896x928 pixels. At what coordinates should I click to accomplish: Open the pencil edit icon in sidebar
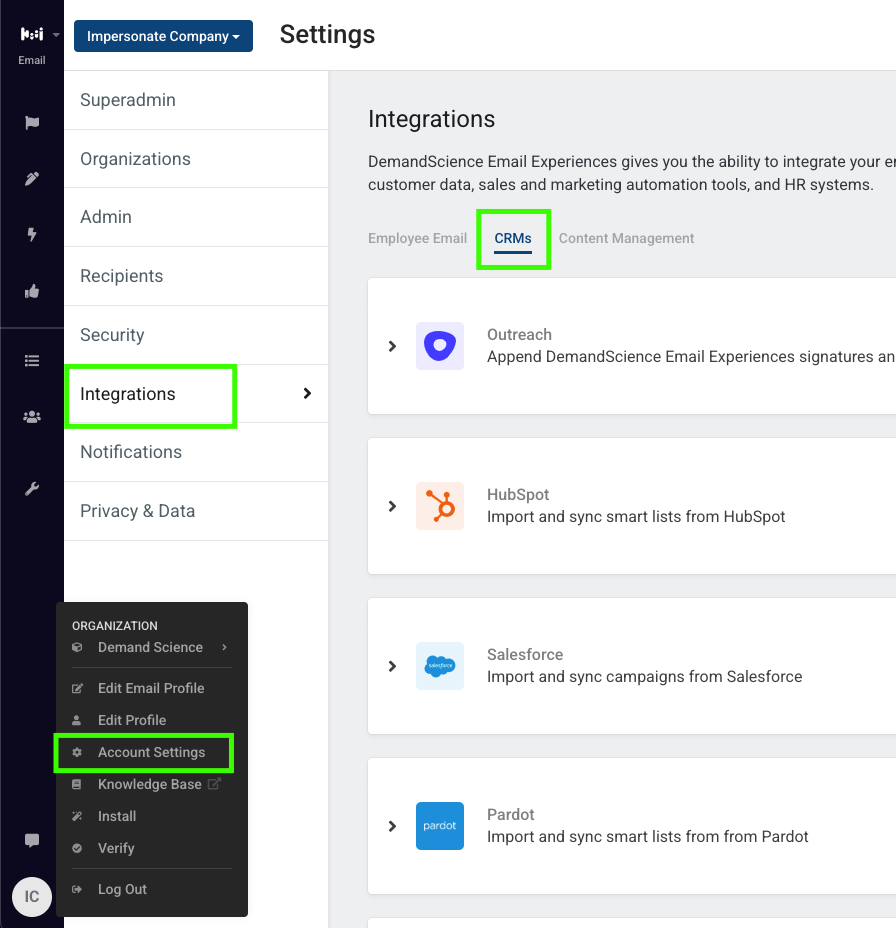tap(32, 179)
